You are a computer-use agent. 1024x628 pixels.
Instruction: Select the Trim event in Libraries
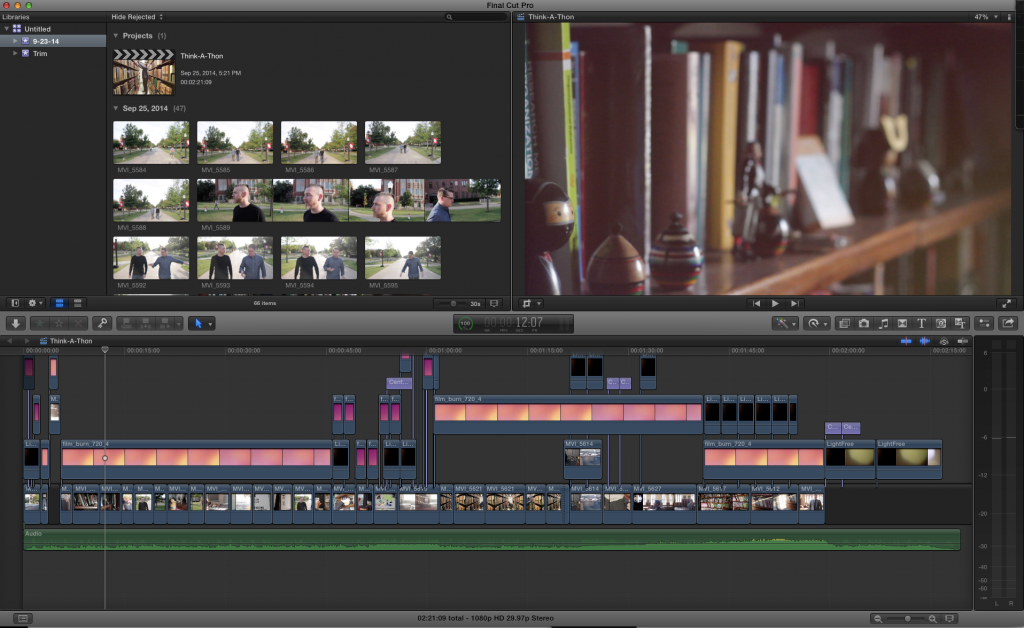pos(40,54)
